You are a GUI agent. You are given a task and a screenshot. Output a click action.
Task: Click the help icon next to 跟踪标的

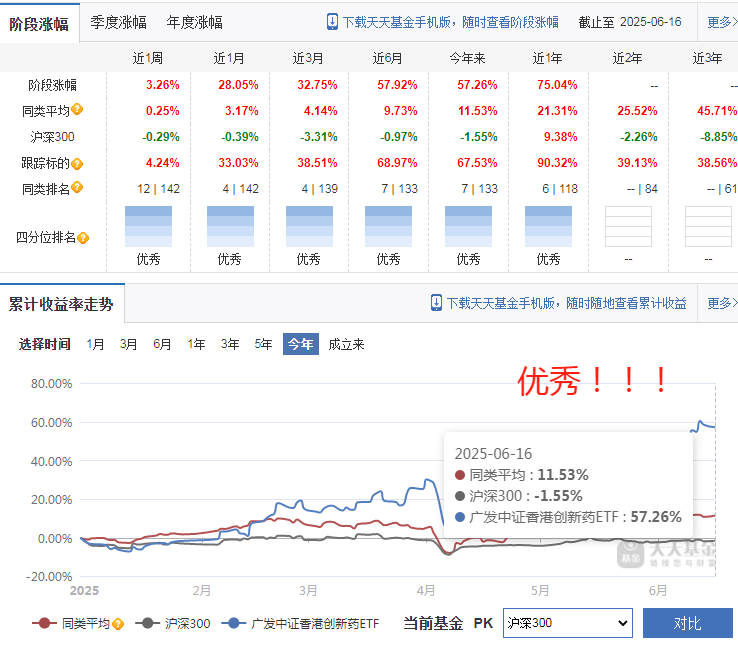(x=78, y=164)
